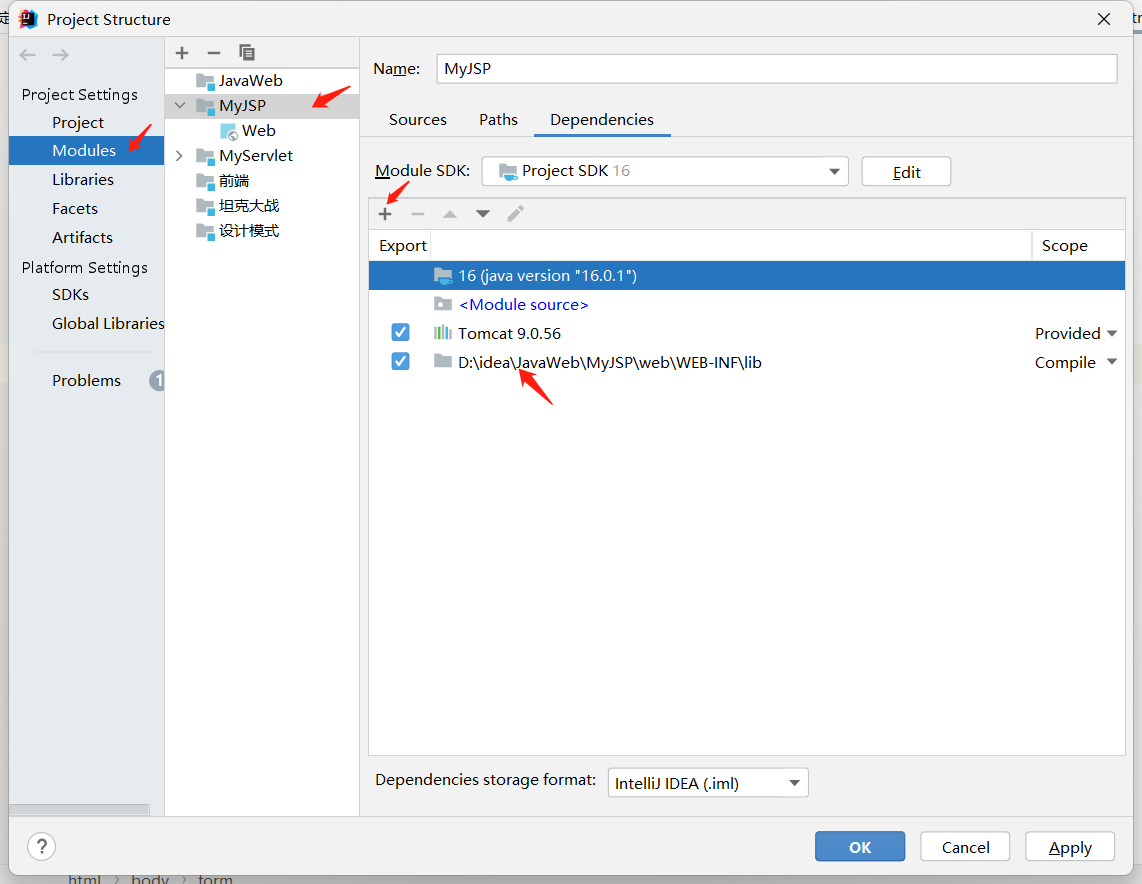Select the Tomcat 9.0.56 dependency row
This screenshot has width=1142, height=884.
(x=747, y=334)
